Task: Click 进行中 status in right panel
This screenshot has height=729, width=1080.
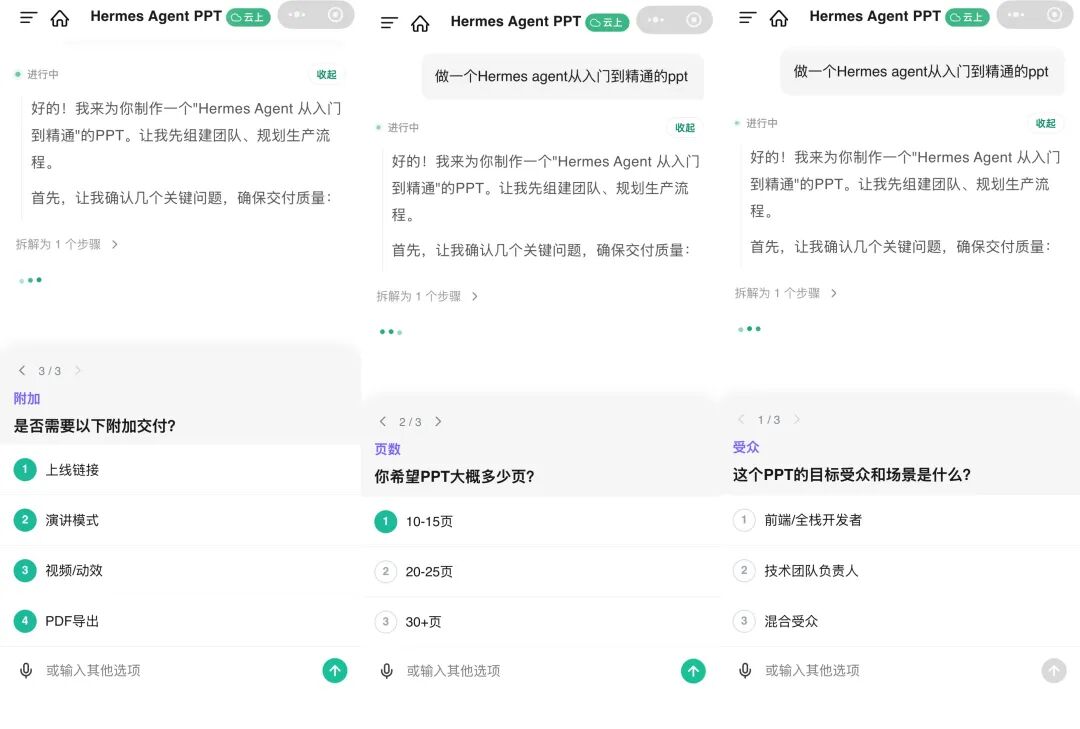Action: [756, 123]
